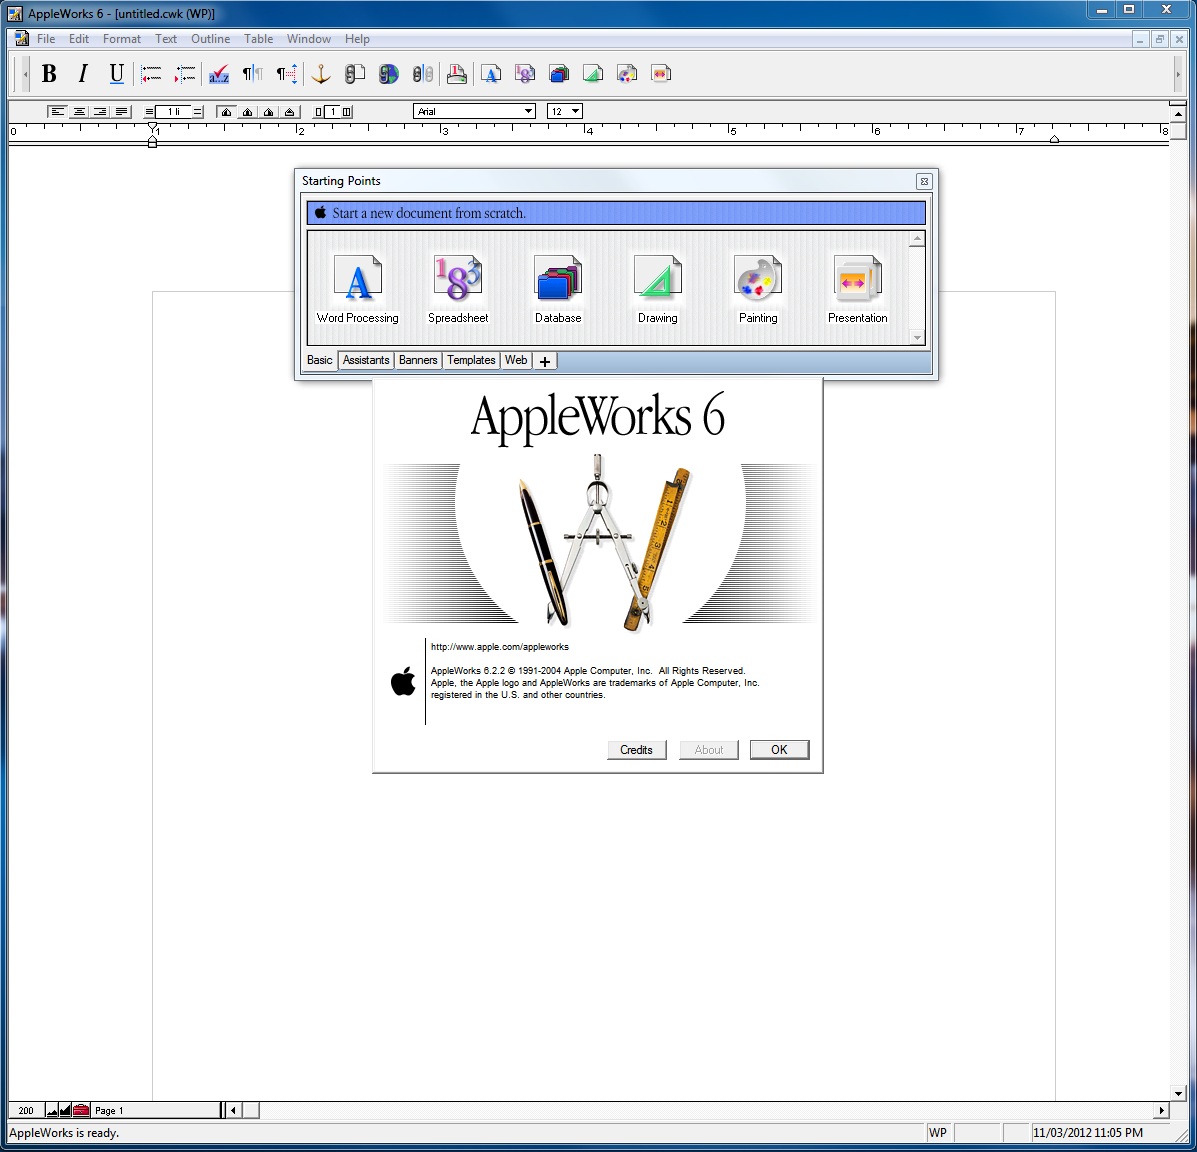Switch to the Templates tab
1197x1152 pixels.
[471, 360]
